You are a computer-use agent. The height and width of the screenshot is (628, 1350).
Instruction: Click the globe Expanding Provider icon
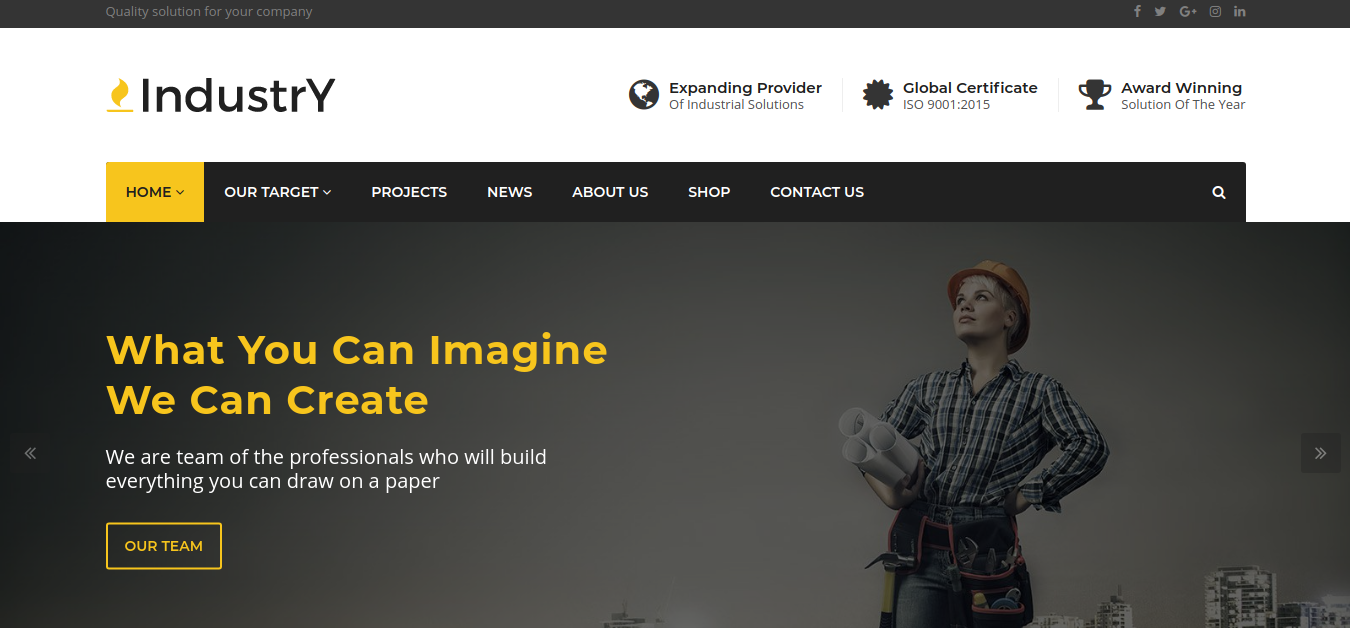pos(644,95)
